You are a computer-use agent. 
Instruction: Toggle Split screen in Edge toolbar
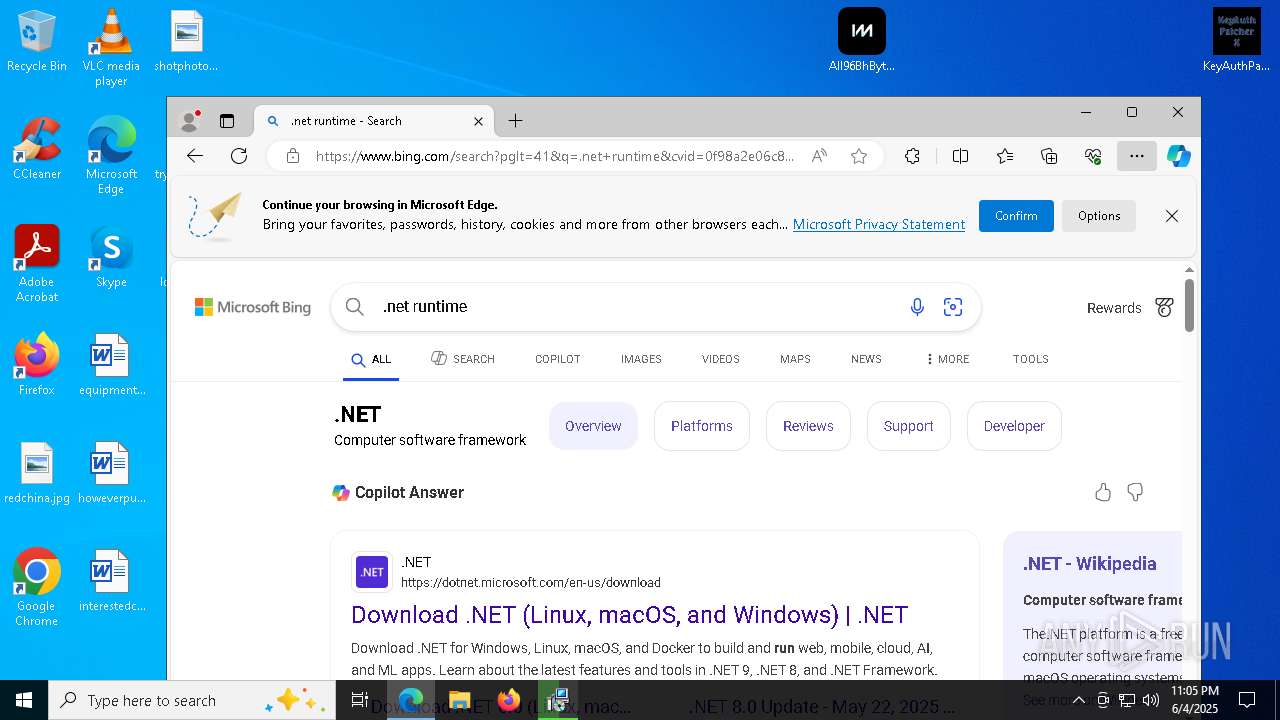pos(960,156)
